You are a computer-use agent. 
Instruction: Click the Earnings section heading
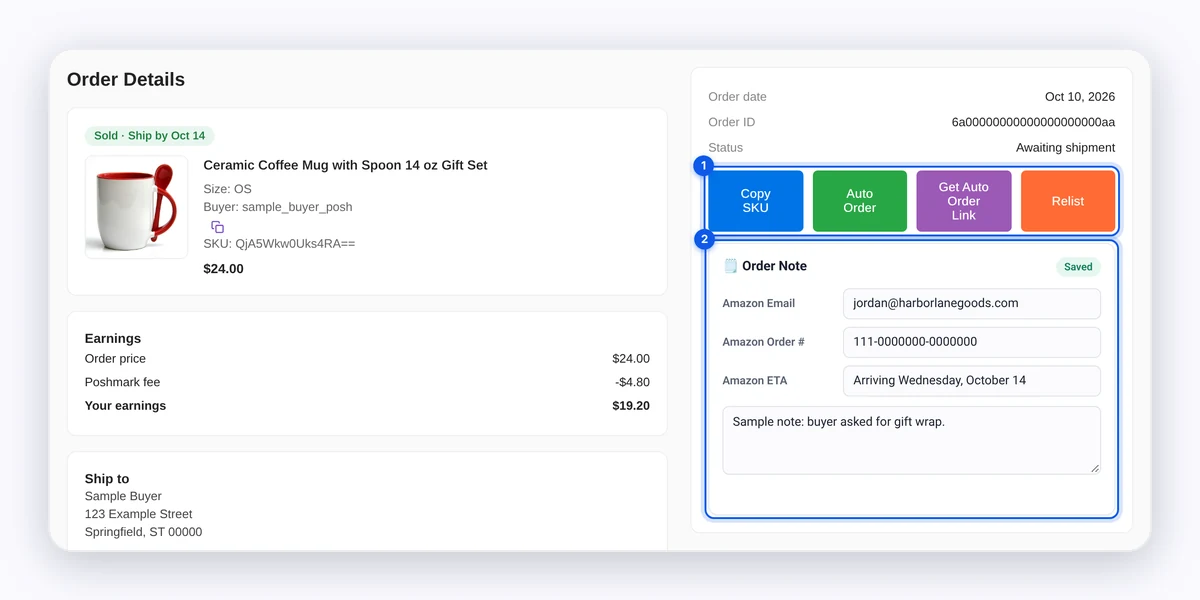click(x=113, y=338)
